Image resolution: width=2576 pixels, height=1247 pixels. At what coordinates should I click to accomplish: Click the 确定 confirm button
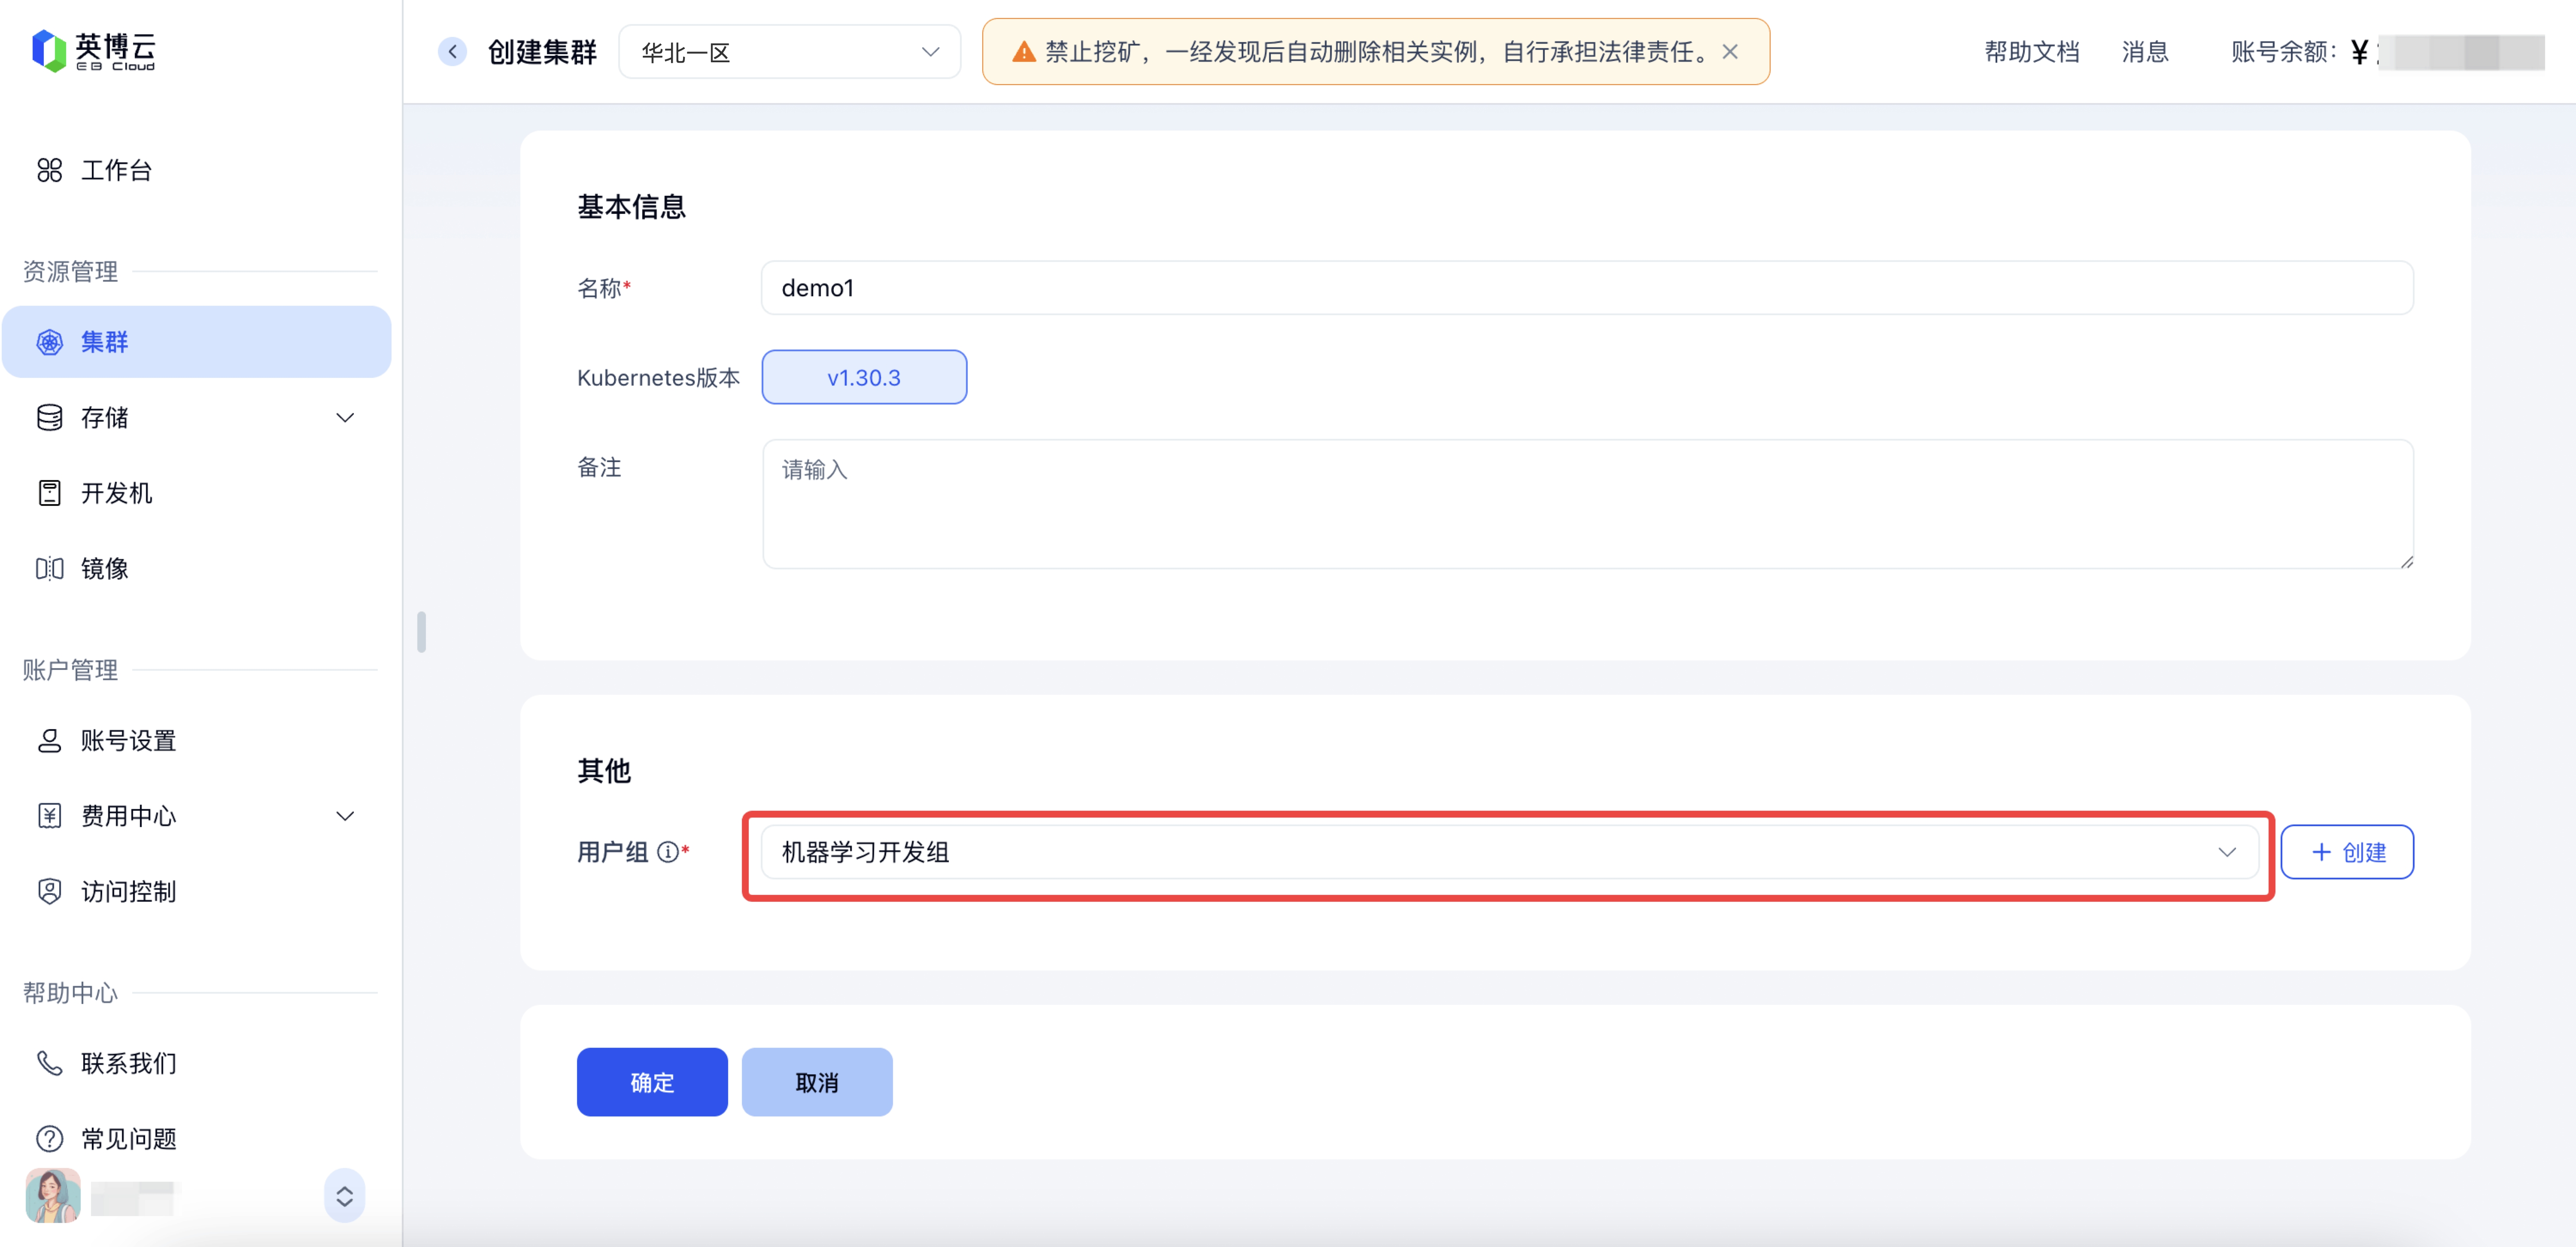click(x=652, y=1082)
